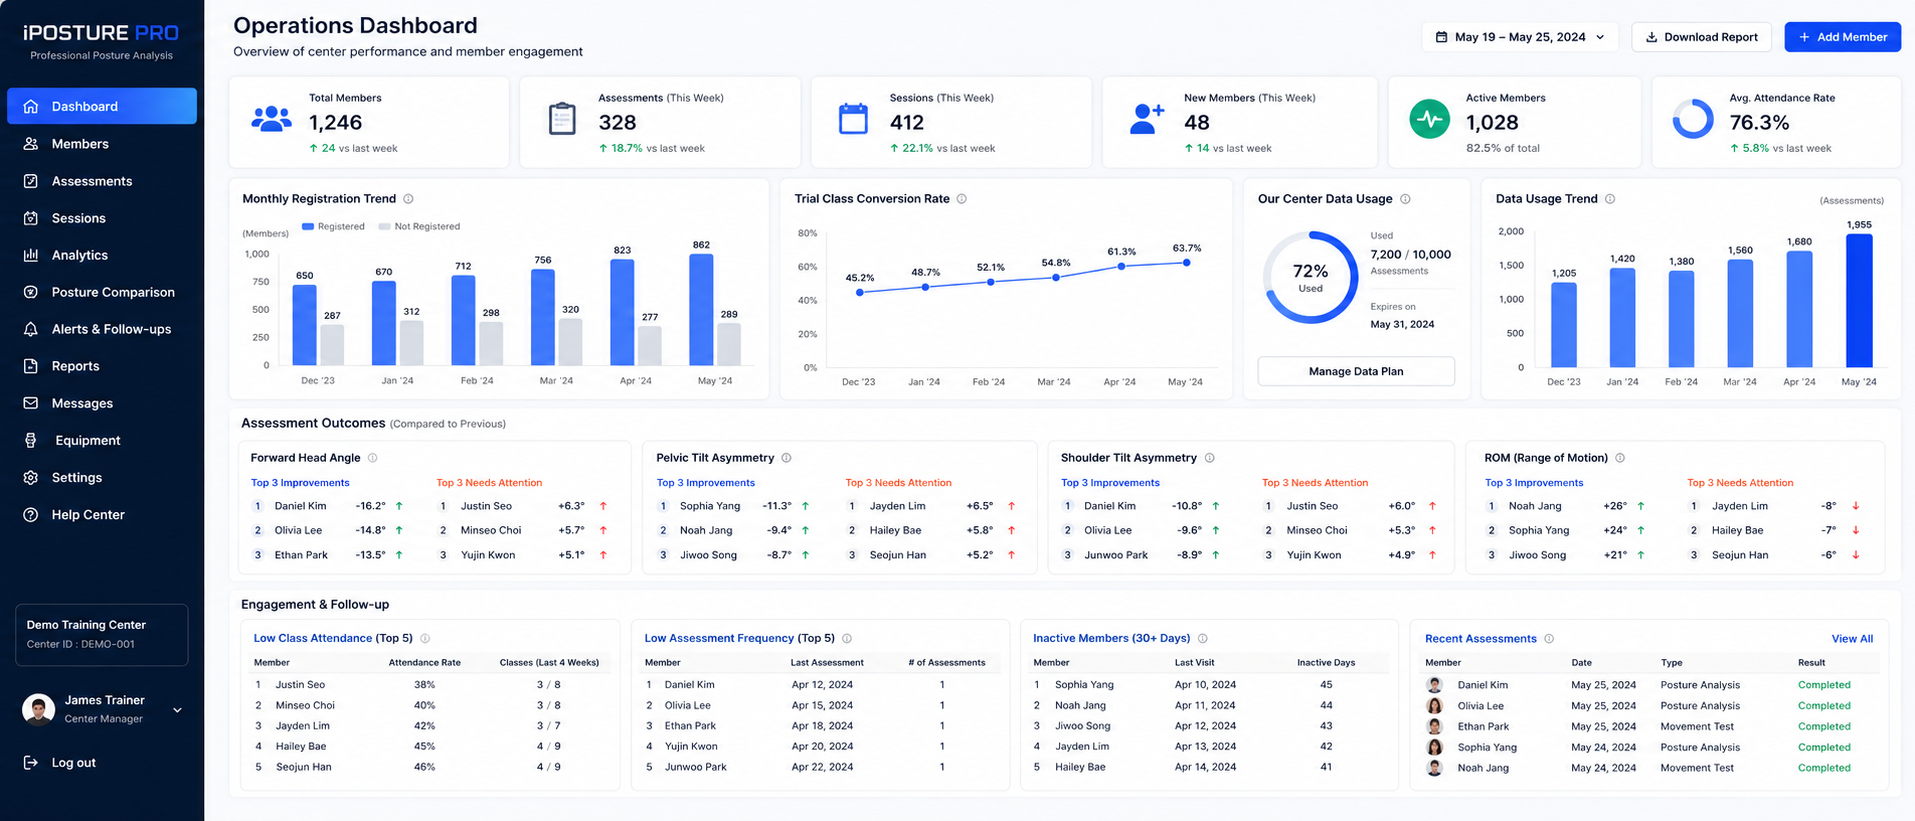Click the info icon next to Trial Class Conversion Rate
Image resolution: width=1915 pixels, height=821 pixels.
point(962,199)
